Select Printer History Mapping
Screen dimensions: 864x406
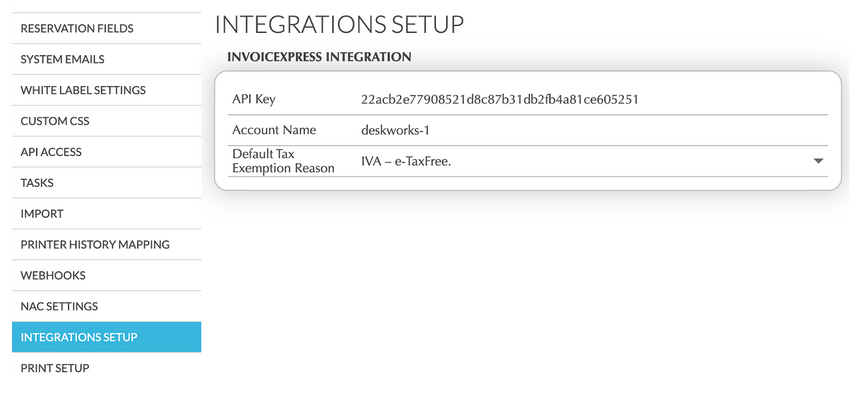(x=106, y=244)
